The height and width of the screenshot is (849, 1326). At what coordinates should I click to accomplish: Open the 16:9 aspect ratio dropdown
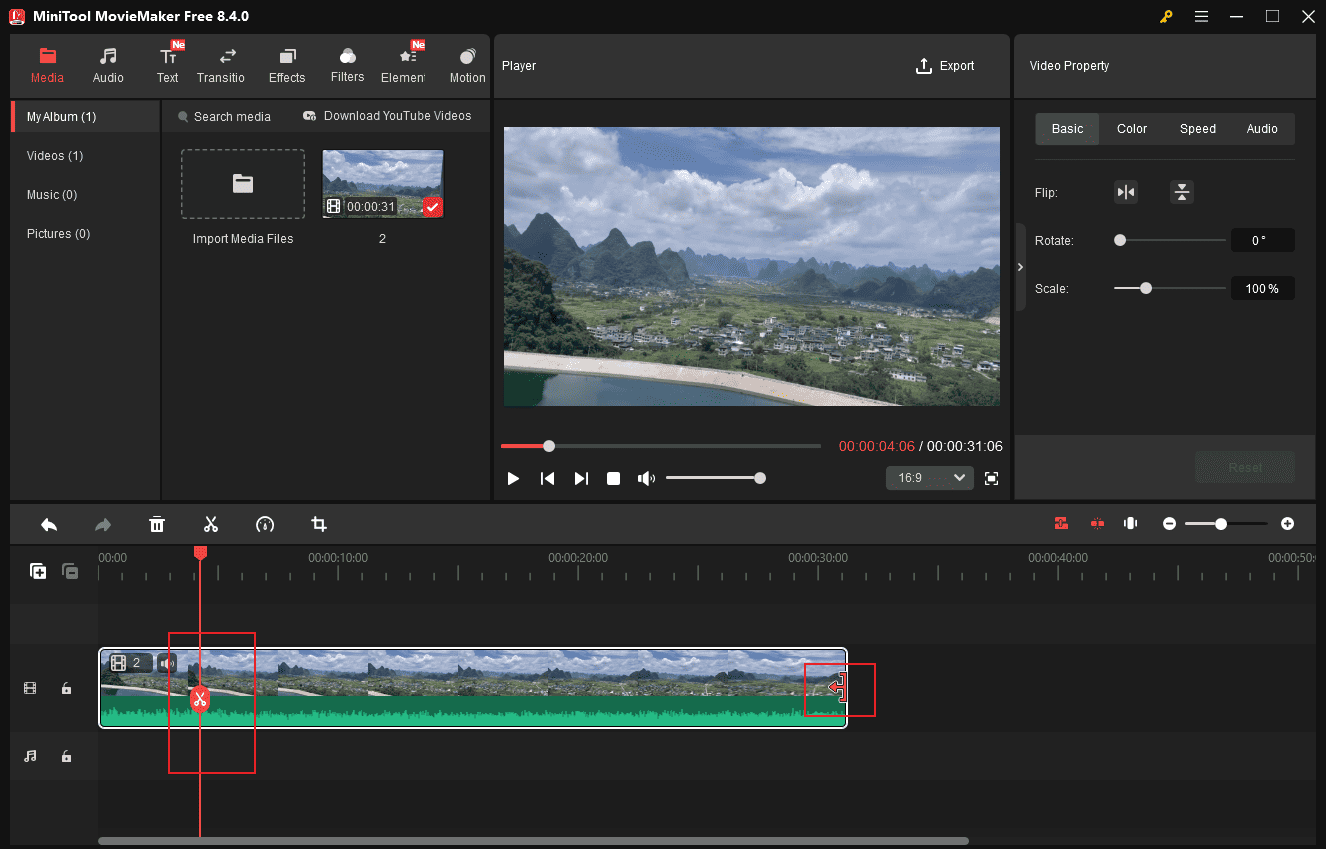click(929, 477)
